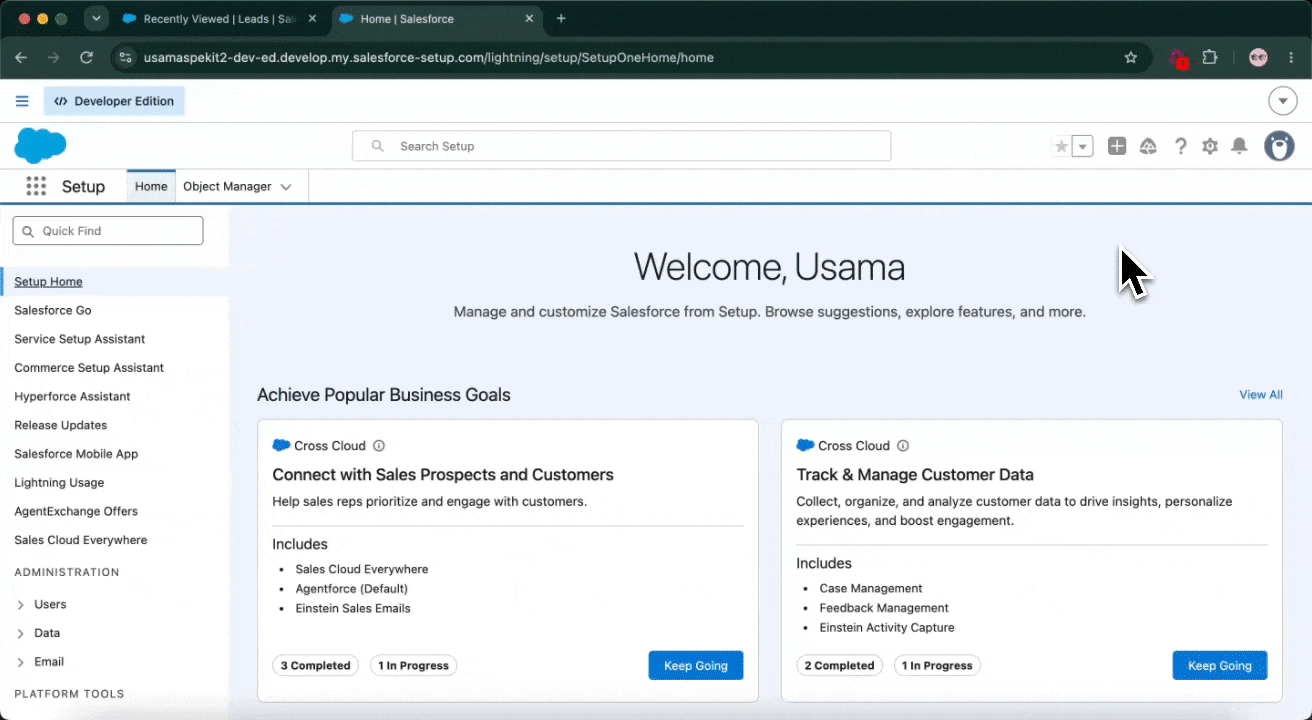1312x720 pixels.
Task: Open Commerce Setup Assistant
Action: click(x=89, y=368)
